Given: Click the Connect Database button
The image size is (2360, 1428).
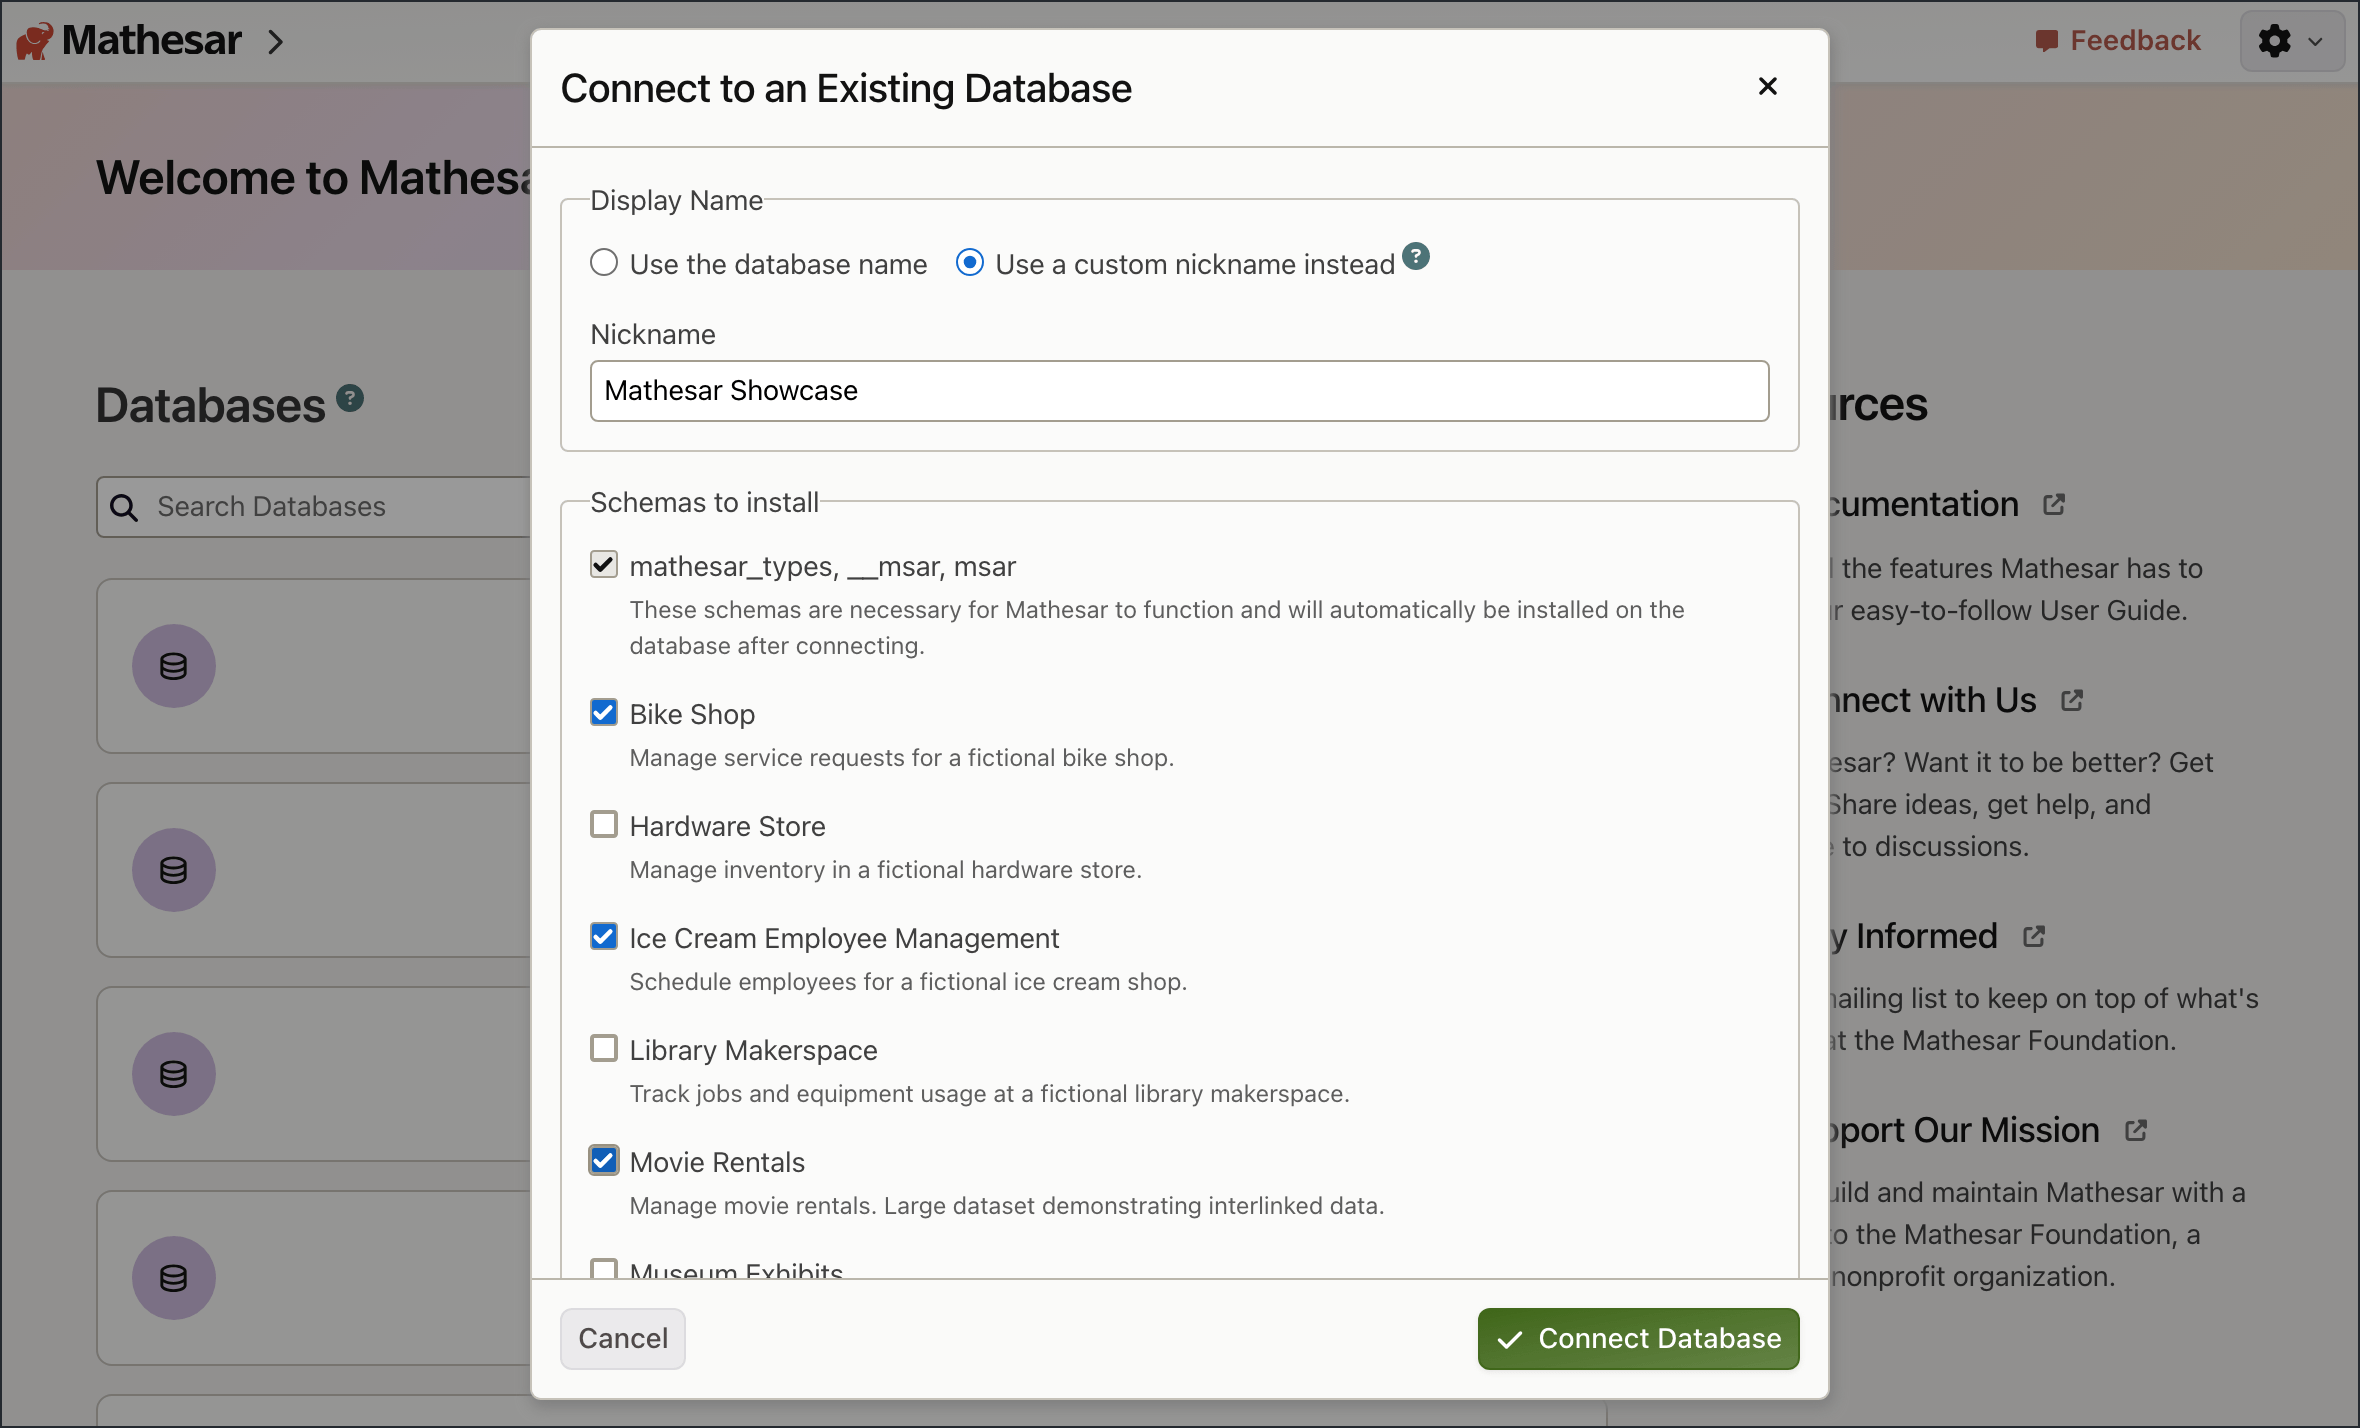Looking at the screenshot, I should pos(1639,1339).
